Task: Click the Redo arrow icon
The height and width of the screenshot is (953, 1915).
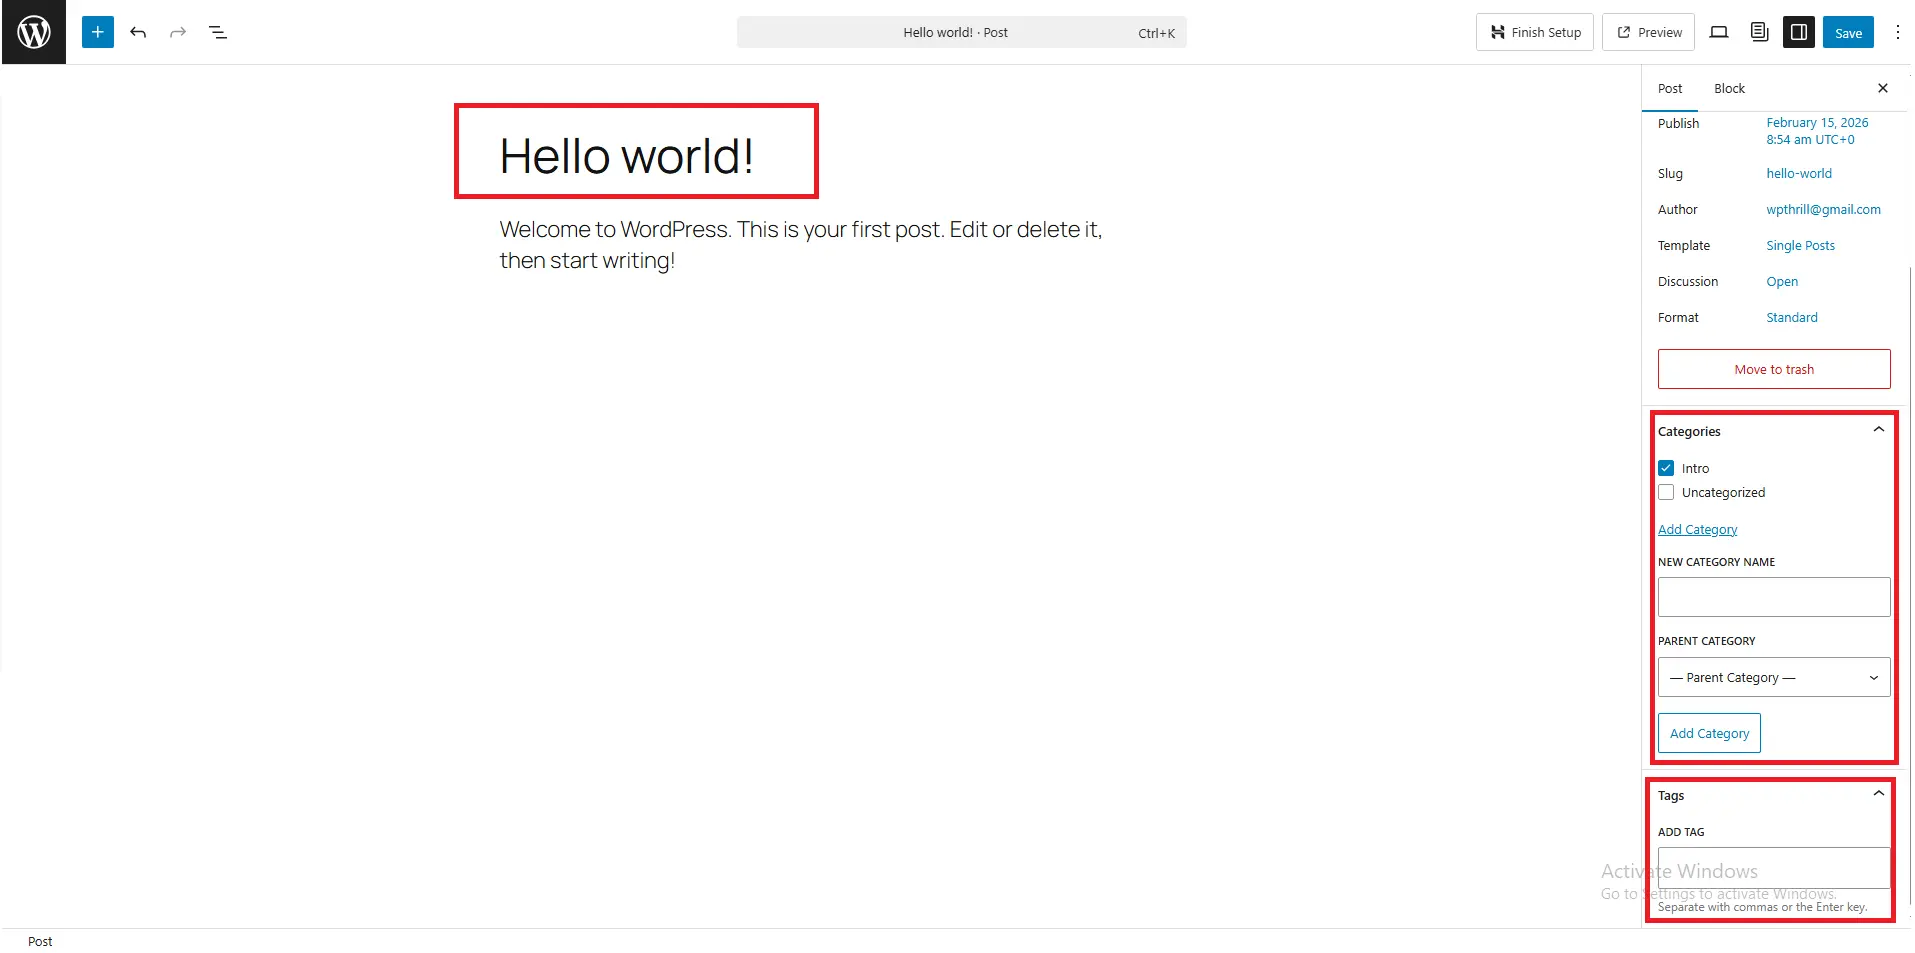Action: click(x=177, y=32)
